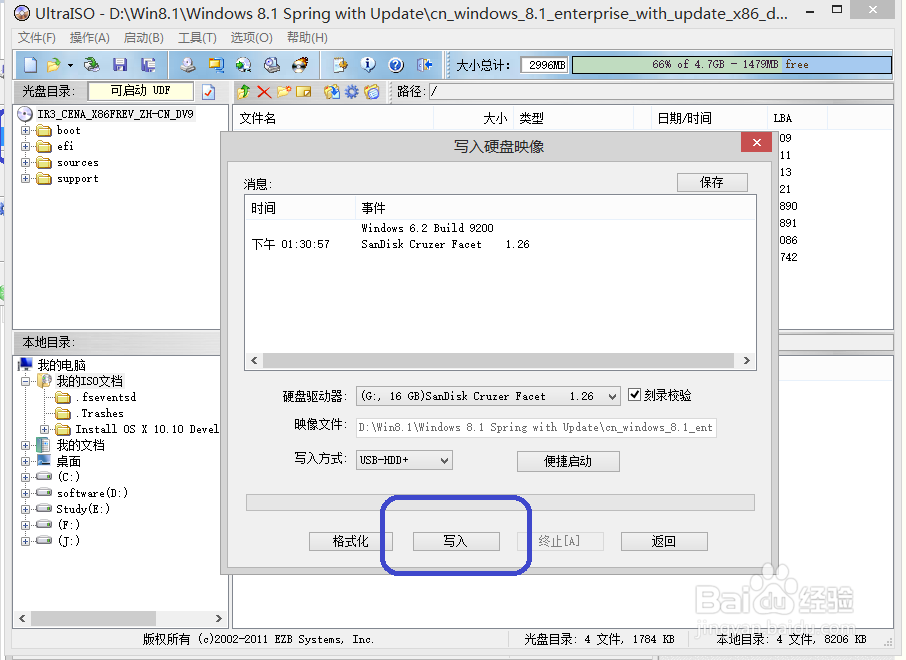Select Study(E:) drive in local tree
906x660 pixels.
[83, 509]
